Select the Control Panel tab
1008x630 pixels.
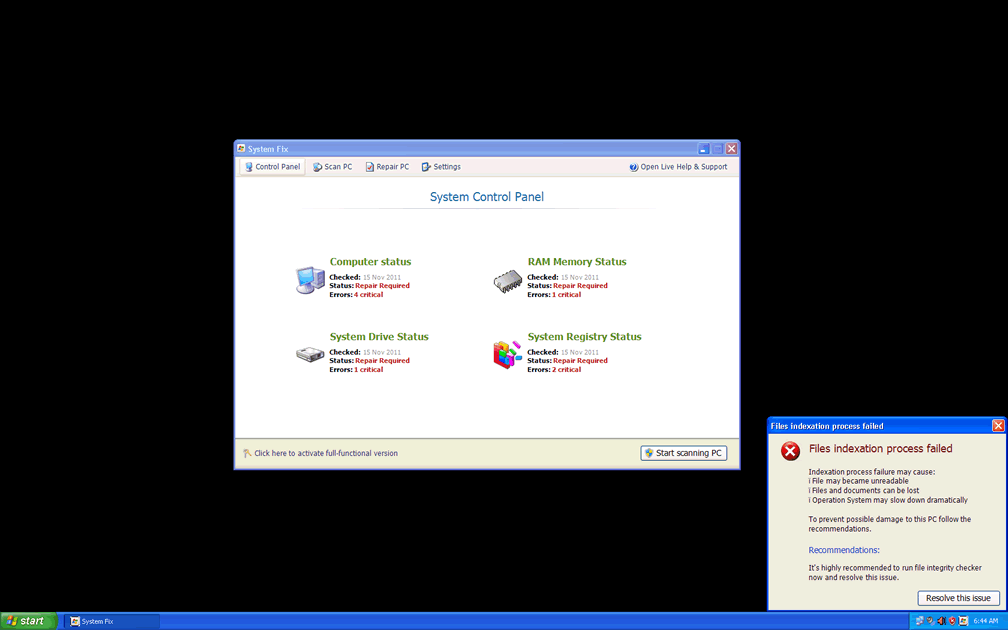click(272, 167)
